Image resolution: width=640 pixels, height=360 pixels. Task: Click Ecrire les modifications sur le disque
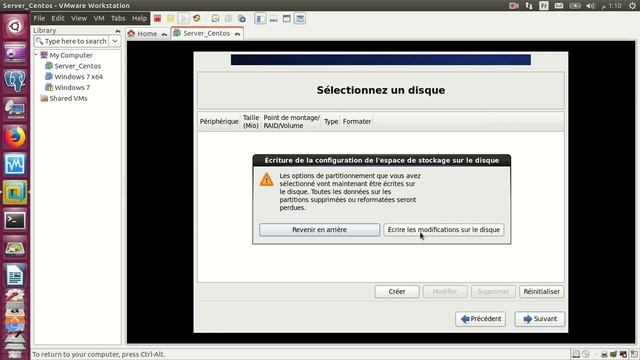tap(444, 230)
